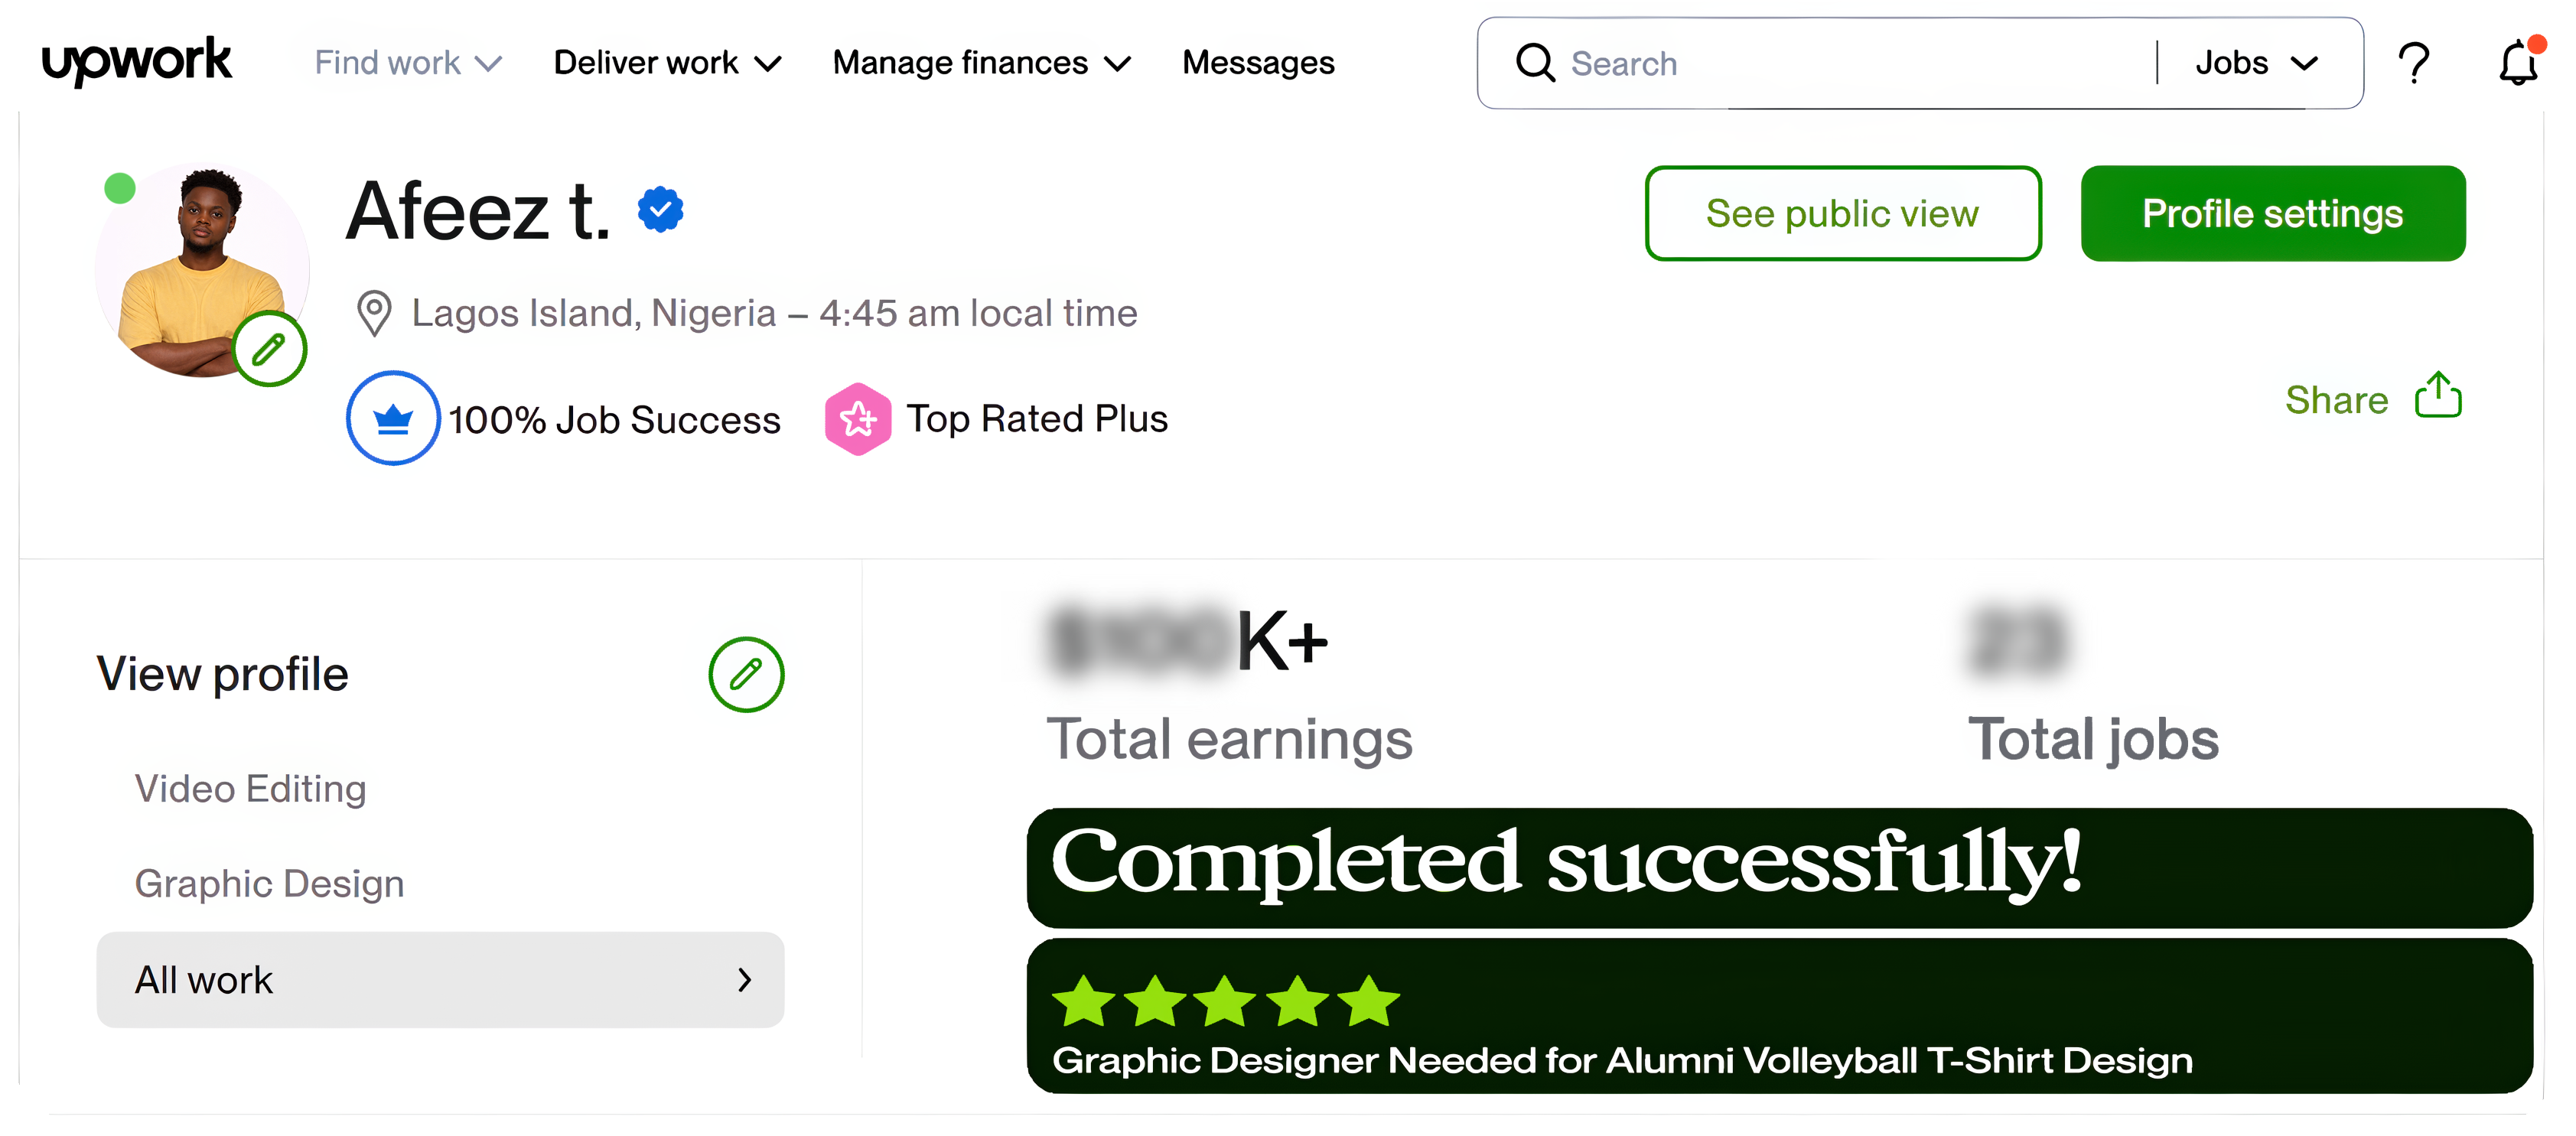Image resolution: width=2576 pixels, height=1136 pixels.
Task: Click the help question mark icon
Action: click(x=2414, y=63)
